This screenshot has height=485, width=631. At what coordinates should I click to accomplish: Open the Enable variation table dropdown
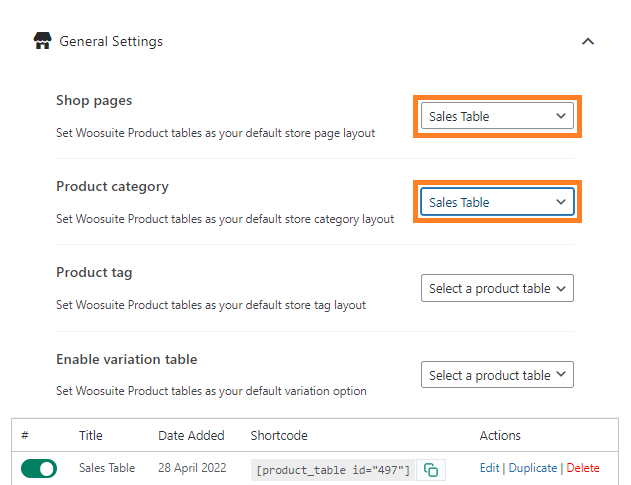[497, 375]
